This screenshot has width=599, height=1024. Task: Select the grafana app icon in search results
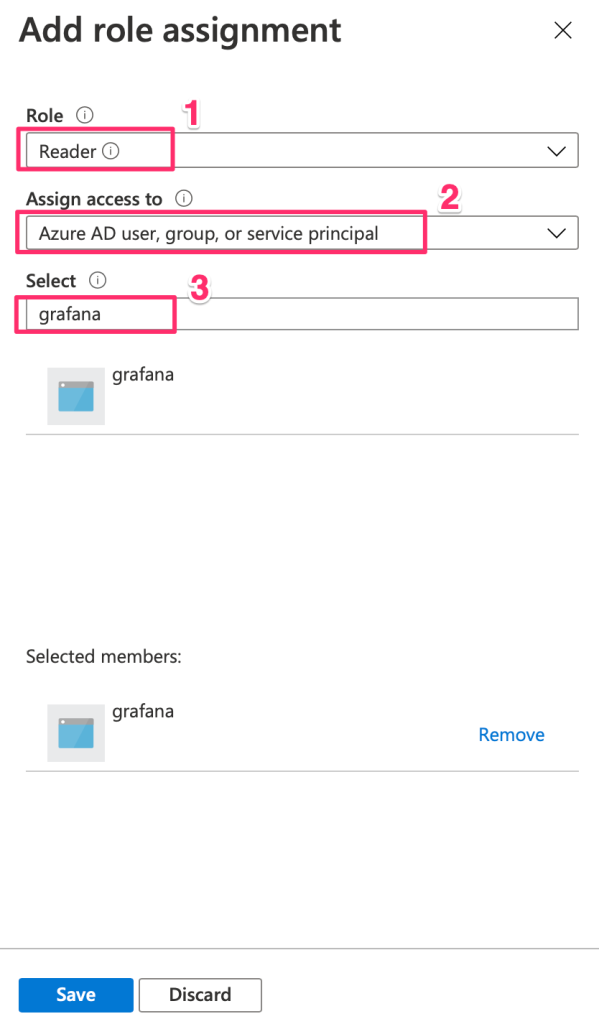pos(76,396)
